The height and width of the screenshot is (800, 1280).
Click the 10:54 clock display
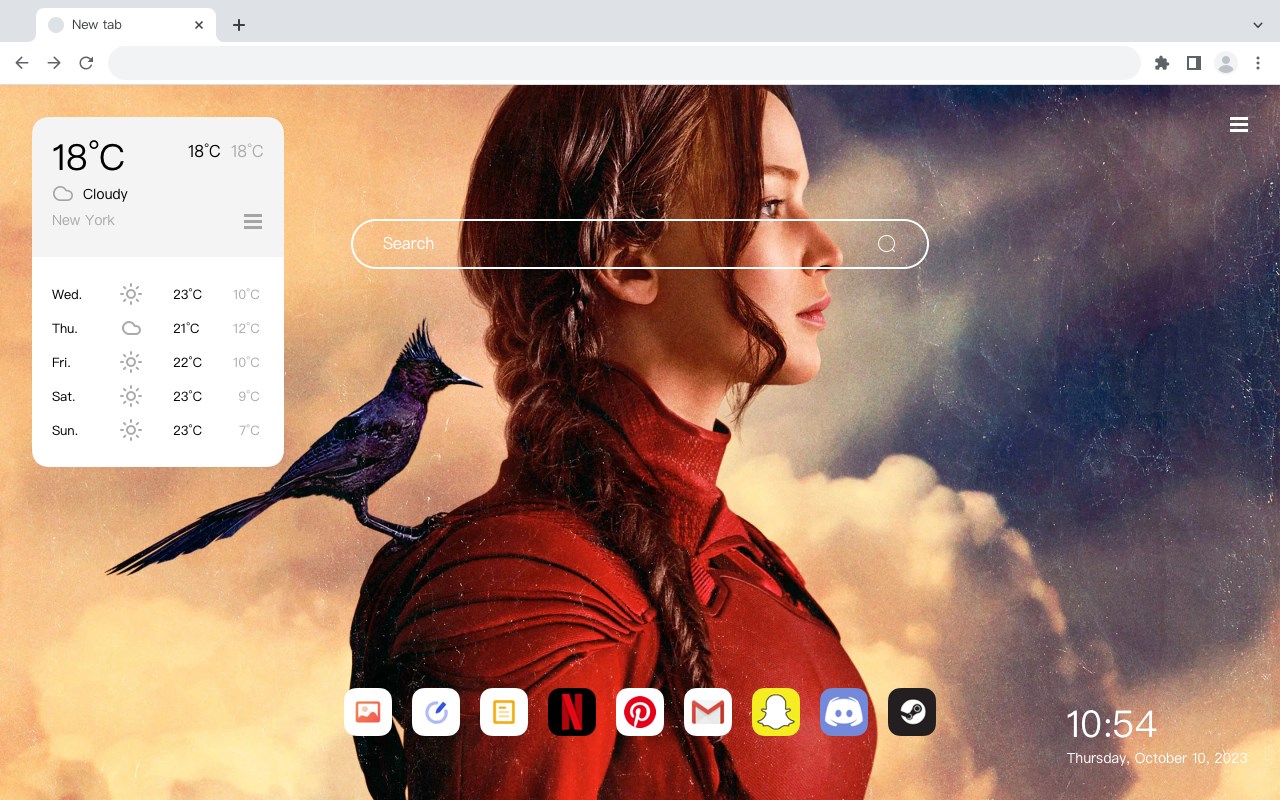click(x=1111, y=724)
